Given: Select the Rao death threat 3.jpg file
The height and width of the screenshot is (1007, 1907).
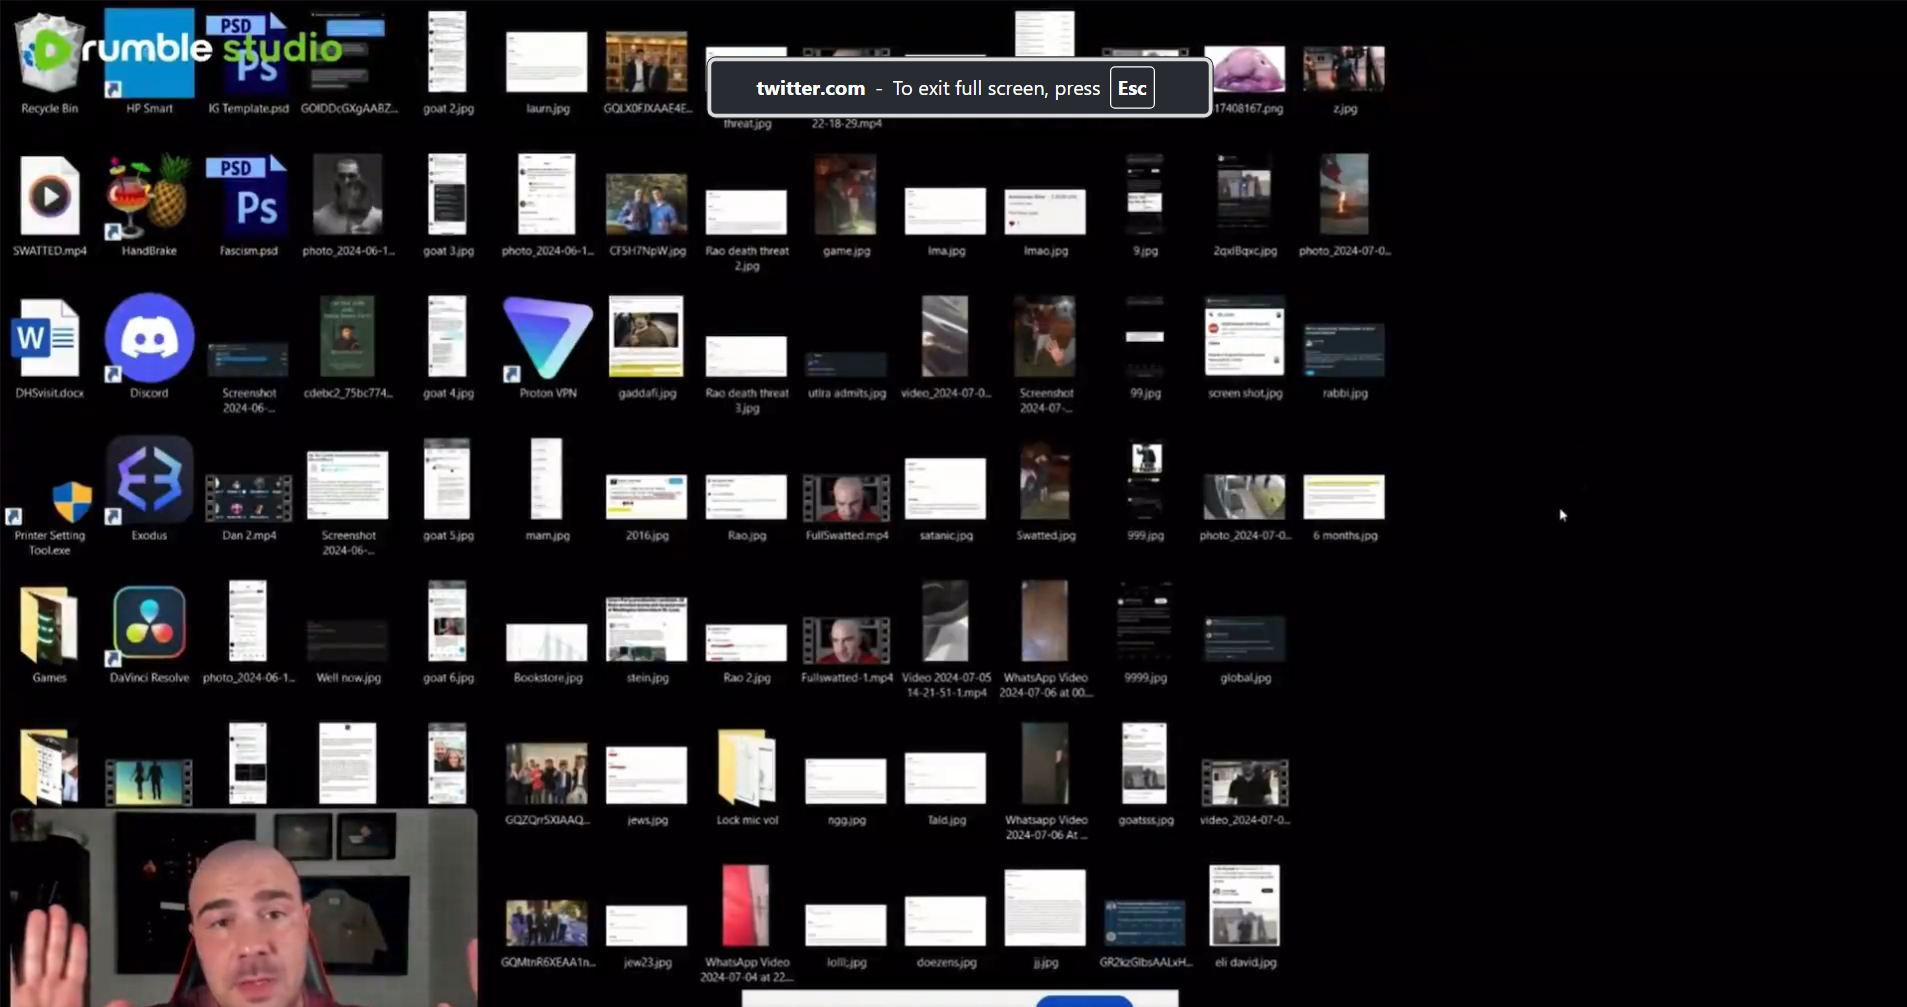Looking at the screenshot, I should 747,375.
